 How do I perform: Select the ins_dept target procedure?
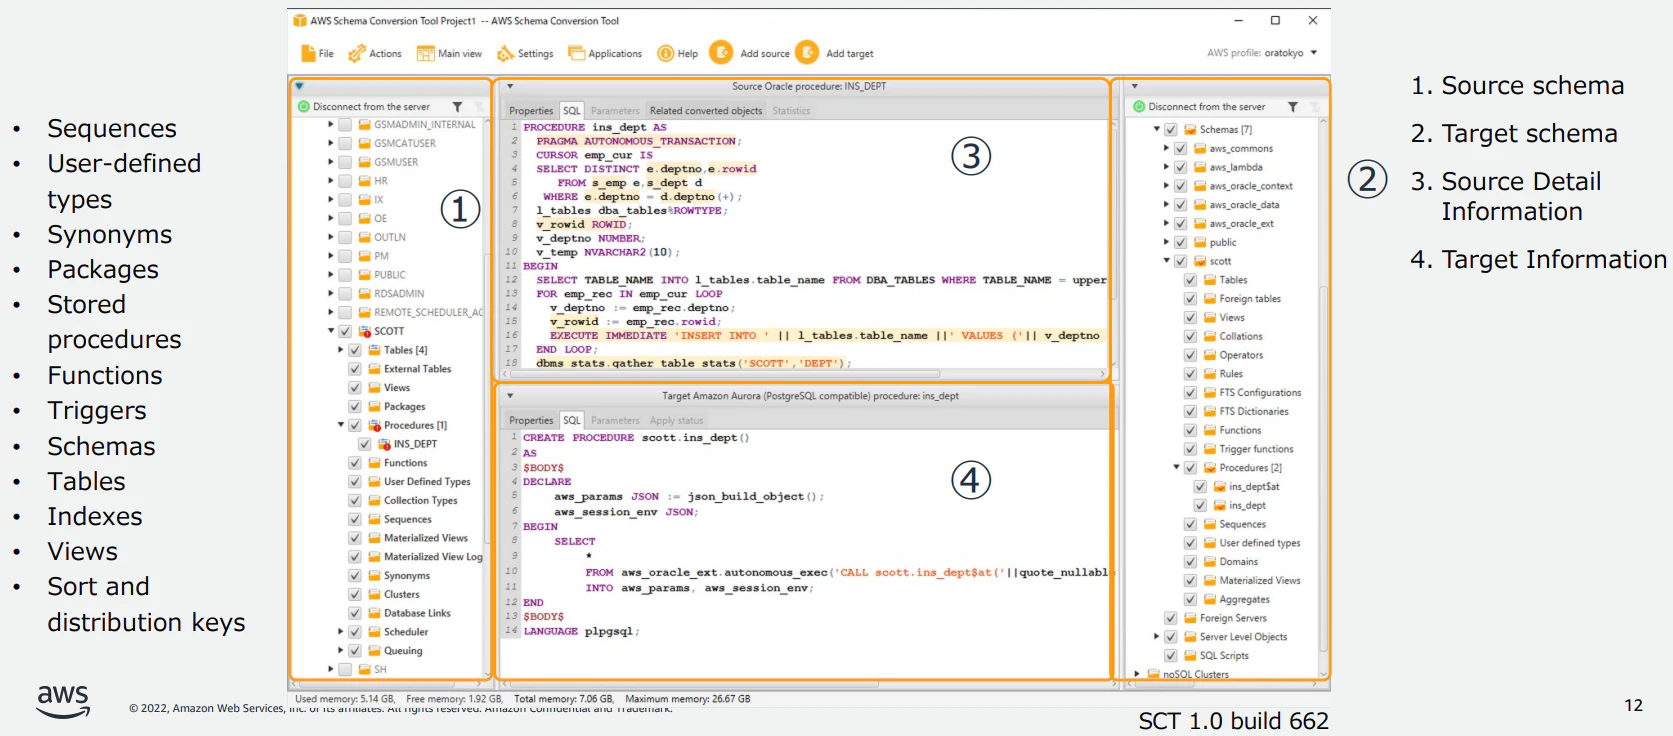click(1247, 505)
